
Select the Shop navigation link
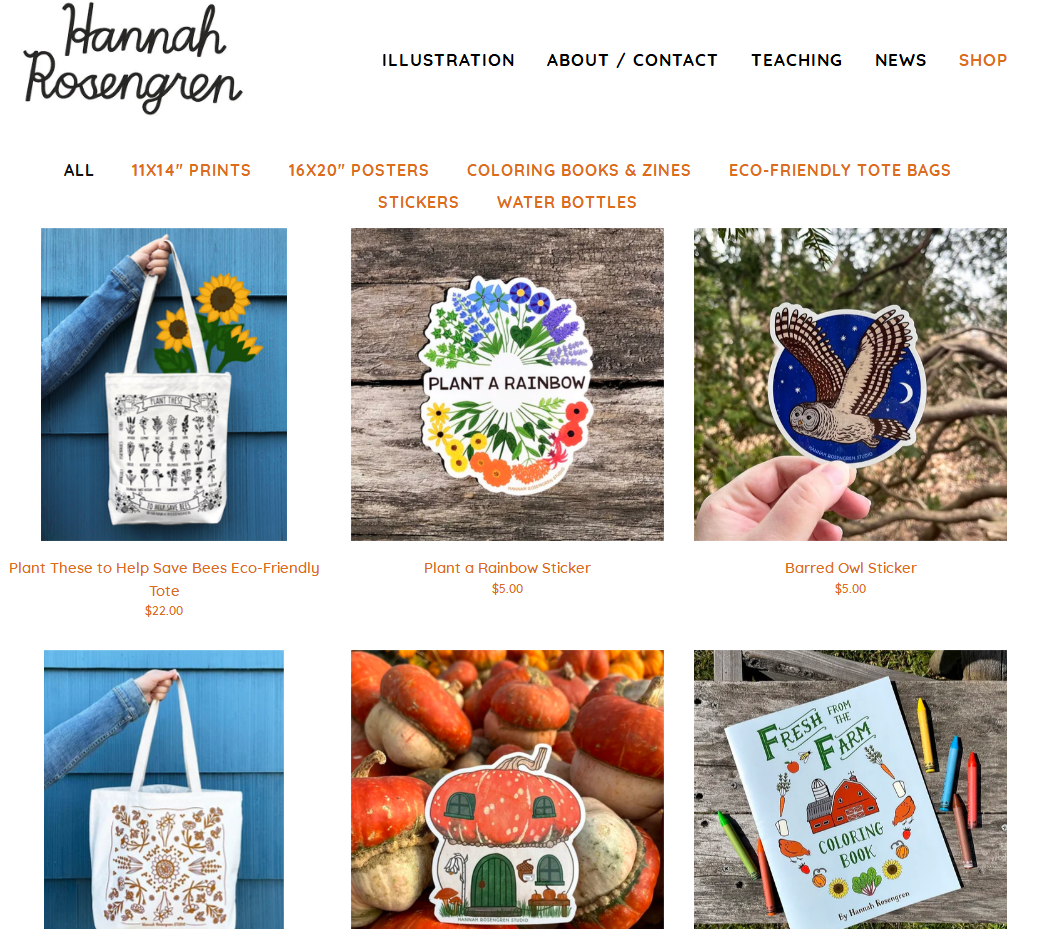(983, 60)
